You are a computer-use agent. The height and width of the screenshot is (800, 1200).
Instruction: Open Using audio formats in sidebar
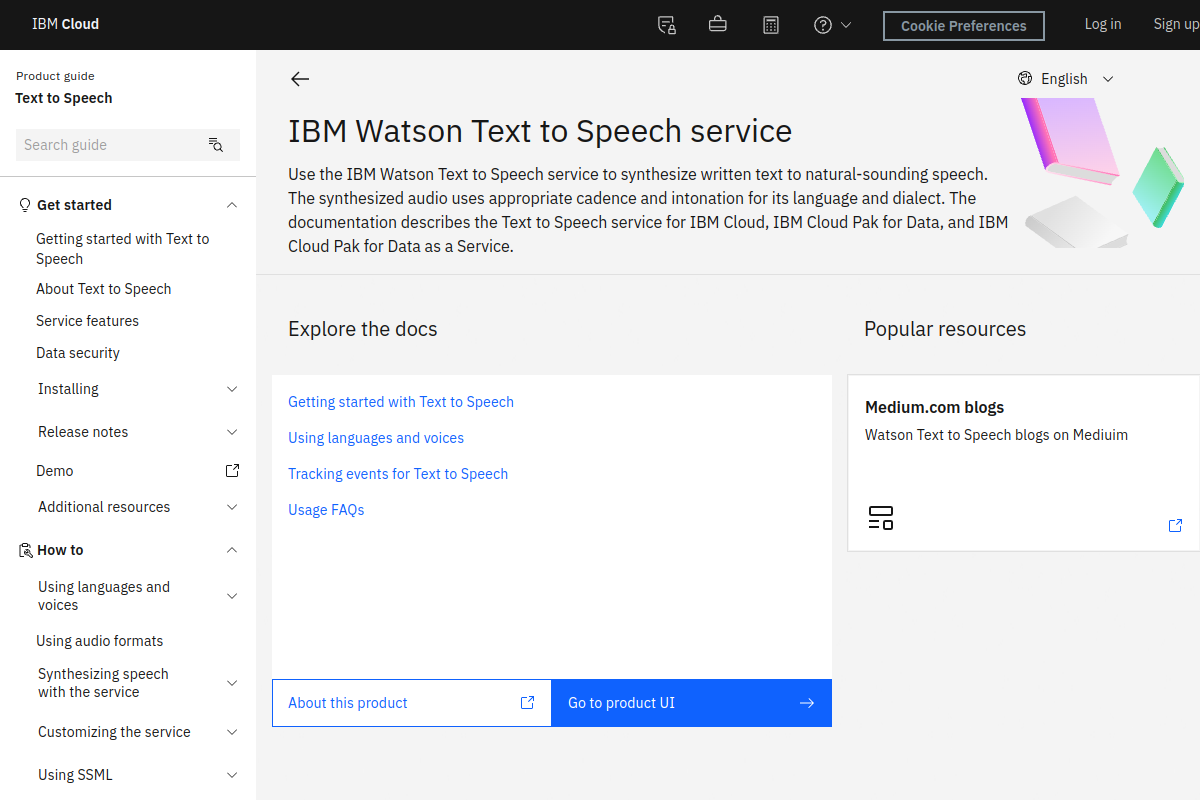[100, 641]
